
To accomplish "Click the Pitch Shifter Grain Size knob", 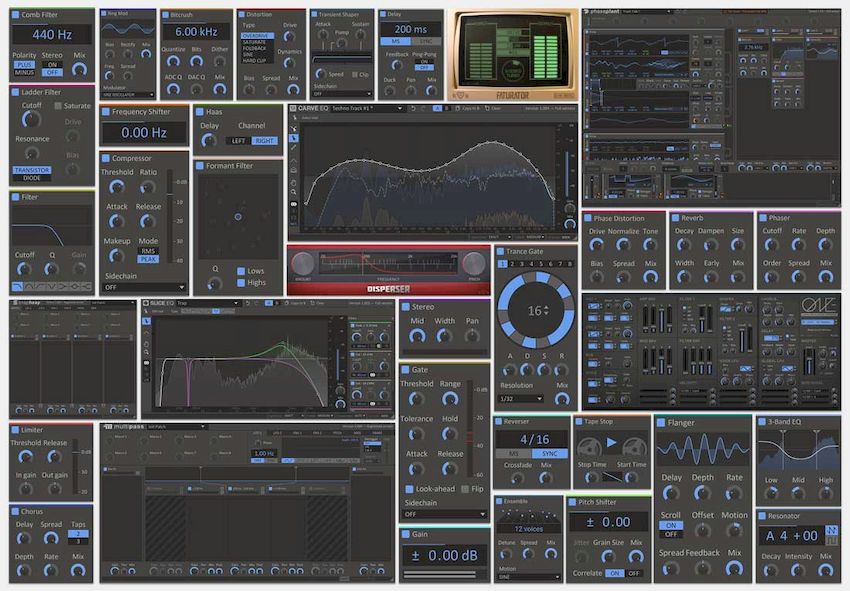I will coord(608,556).
